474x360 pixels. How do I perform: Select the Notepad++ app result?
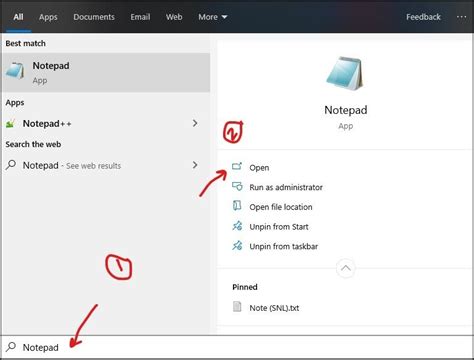click(106, 124)
